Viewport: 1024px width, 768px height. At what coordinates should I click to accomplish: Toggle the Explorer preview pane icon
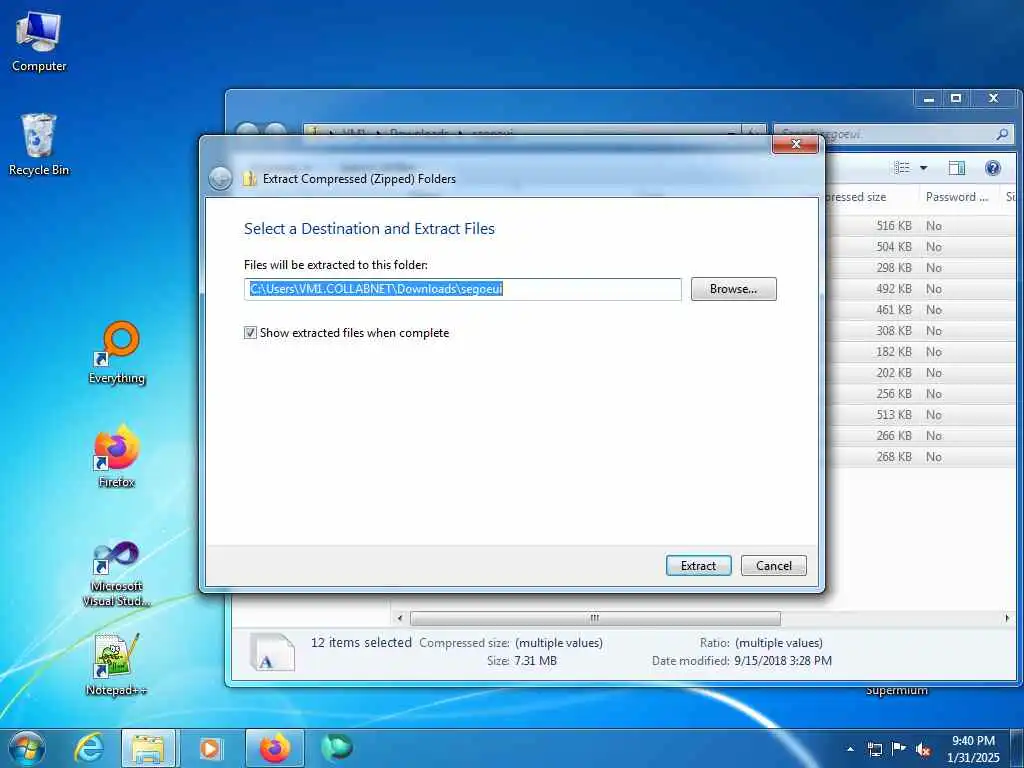pos(957,168)
